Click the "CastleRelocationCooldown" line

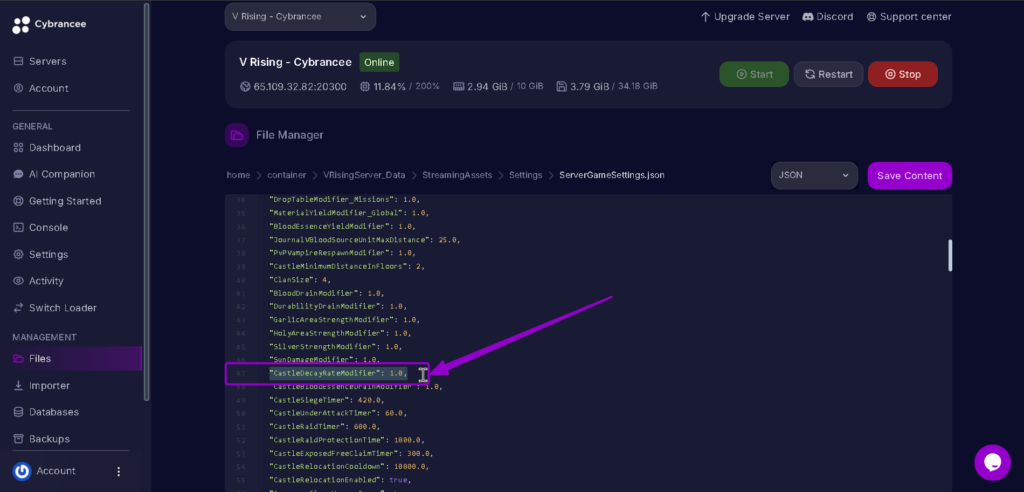tap(348, 467)
